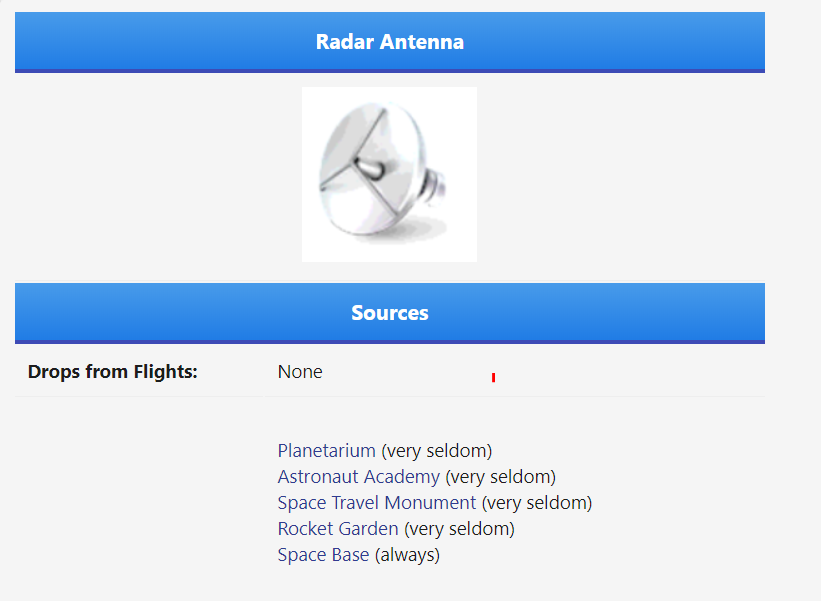Click the Drops from Flights label
821x601 pixels.
(x=113, y=372)
